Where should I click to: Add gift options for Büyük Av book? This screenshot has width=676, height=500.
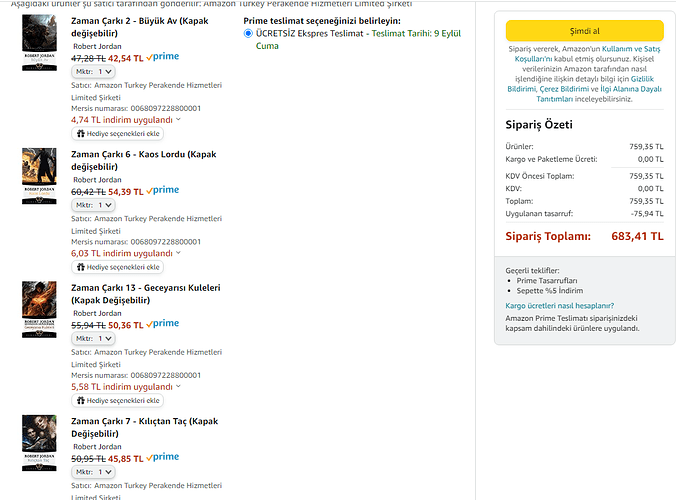(117, 134)
